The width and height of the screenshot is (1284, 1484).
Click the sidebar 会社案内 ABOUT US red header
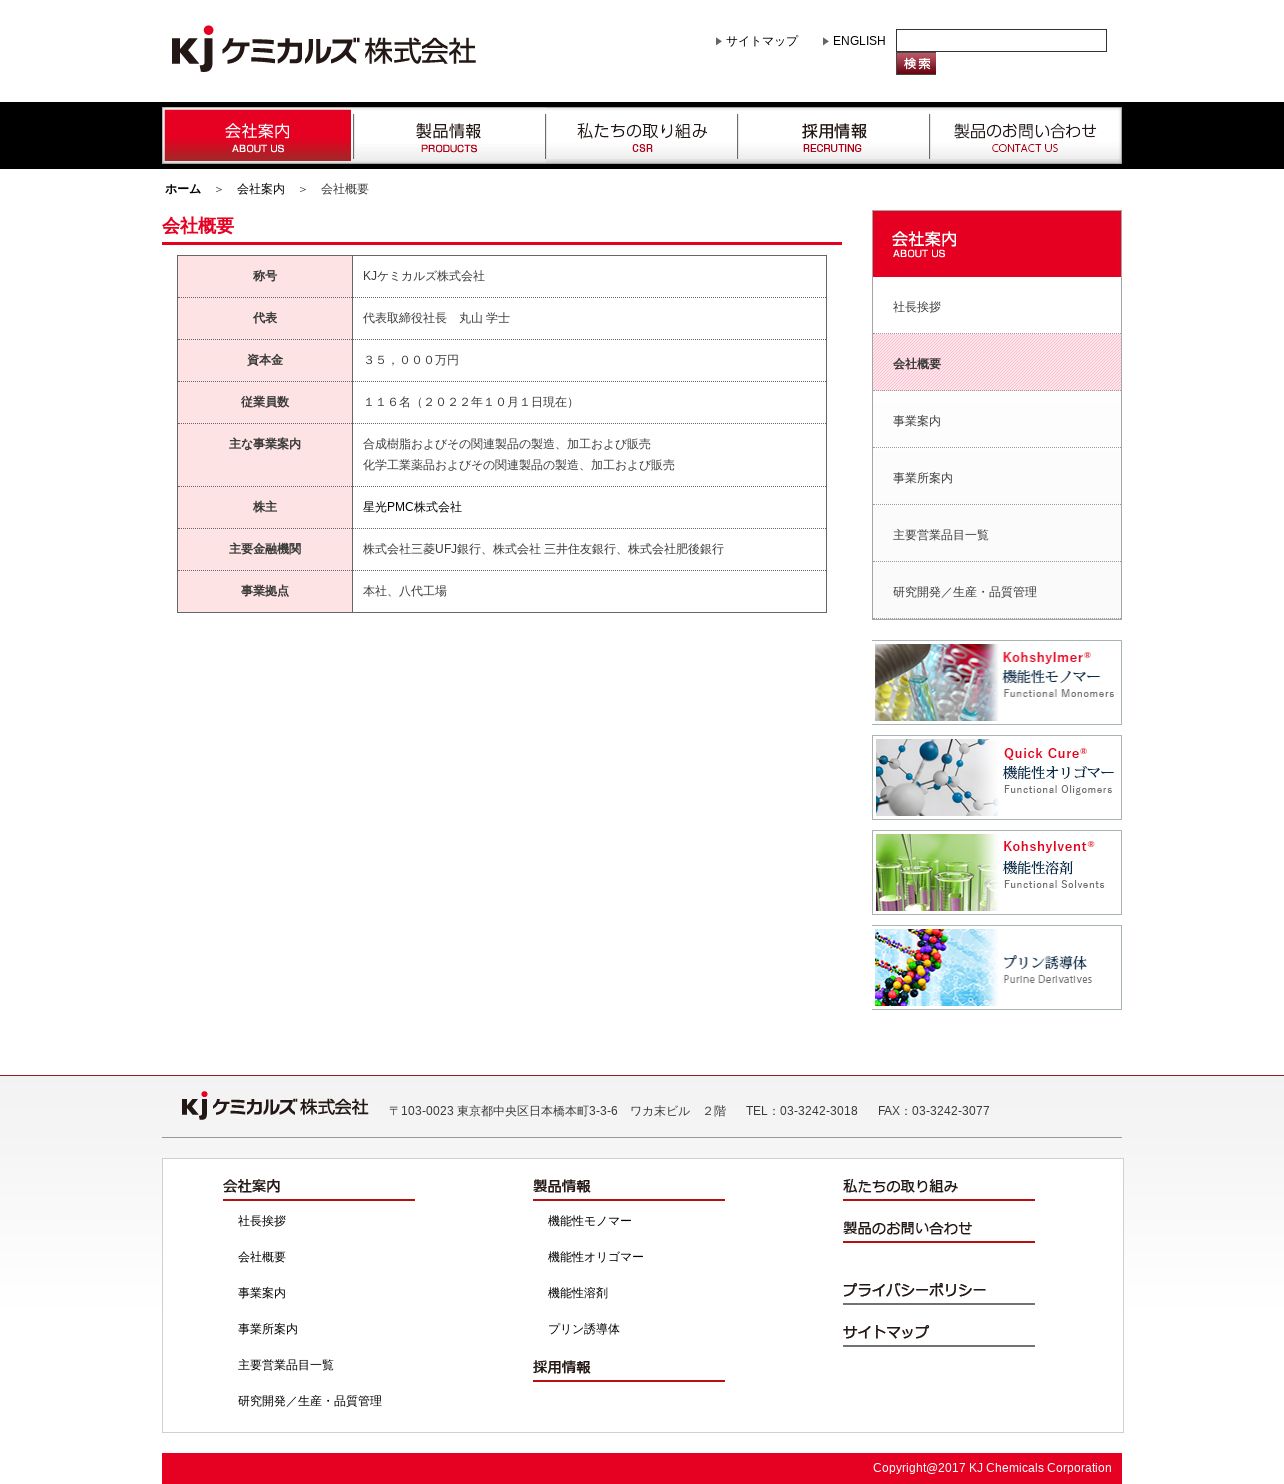pyautogui.click(x=997, y=244)
